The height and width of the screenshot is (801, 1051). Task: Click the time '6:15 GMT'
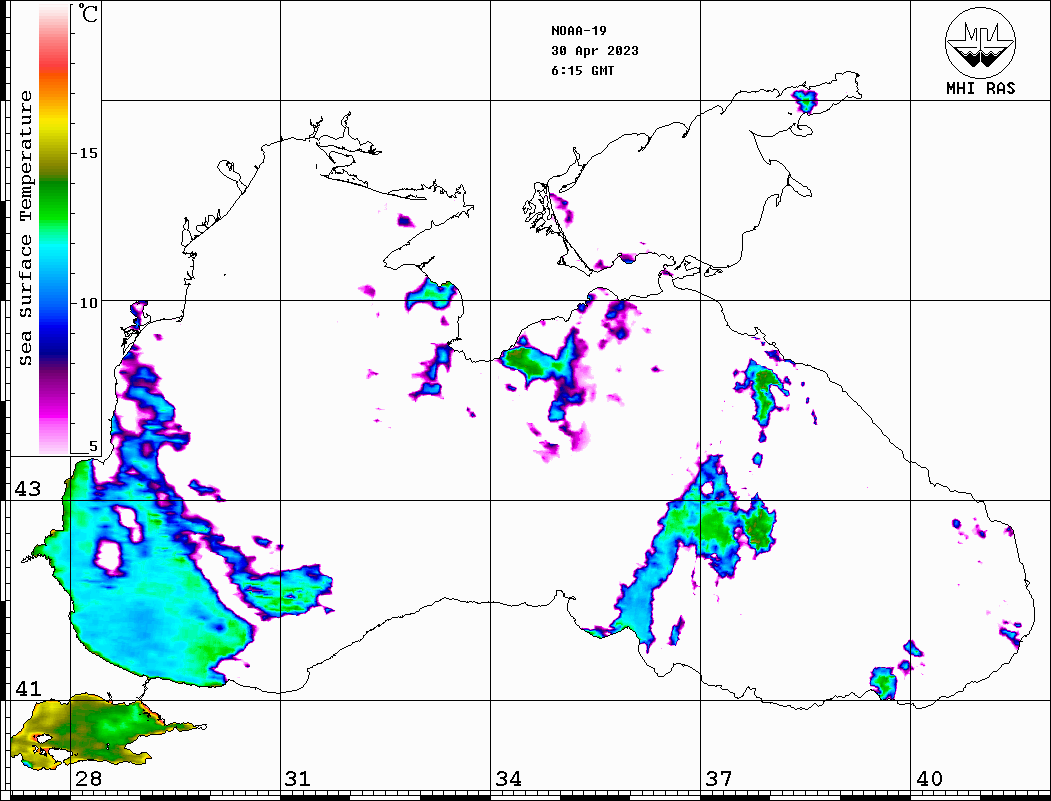[x=582, y=71]
